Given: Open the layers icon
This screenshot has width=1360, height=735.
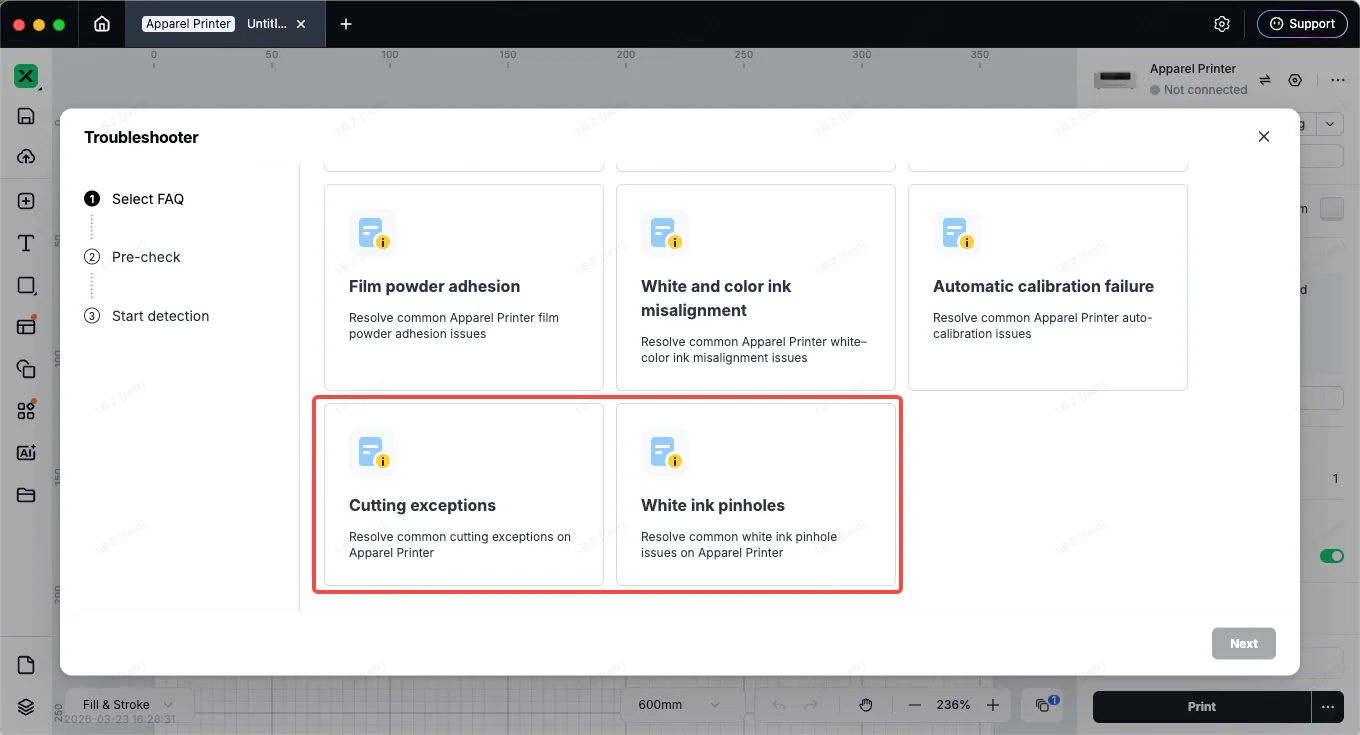Looking at the screenshot, I should [26, 706].
